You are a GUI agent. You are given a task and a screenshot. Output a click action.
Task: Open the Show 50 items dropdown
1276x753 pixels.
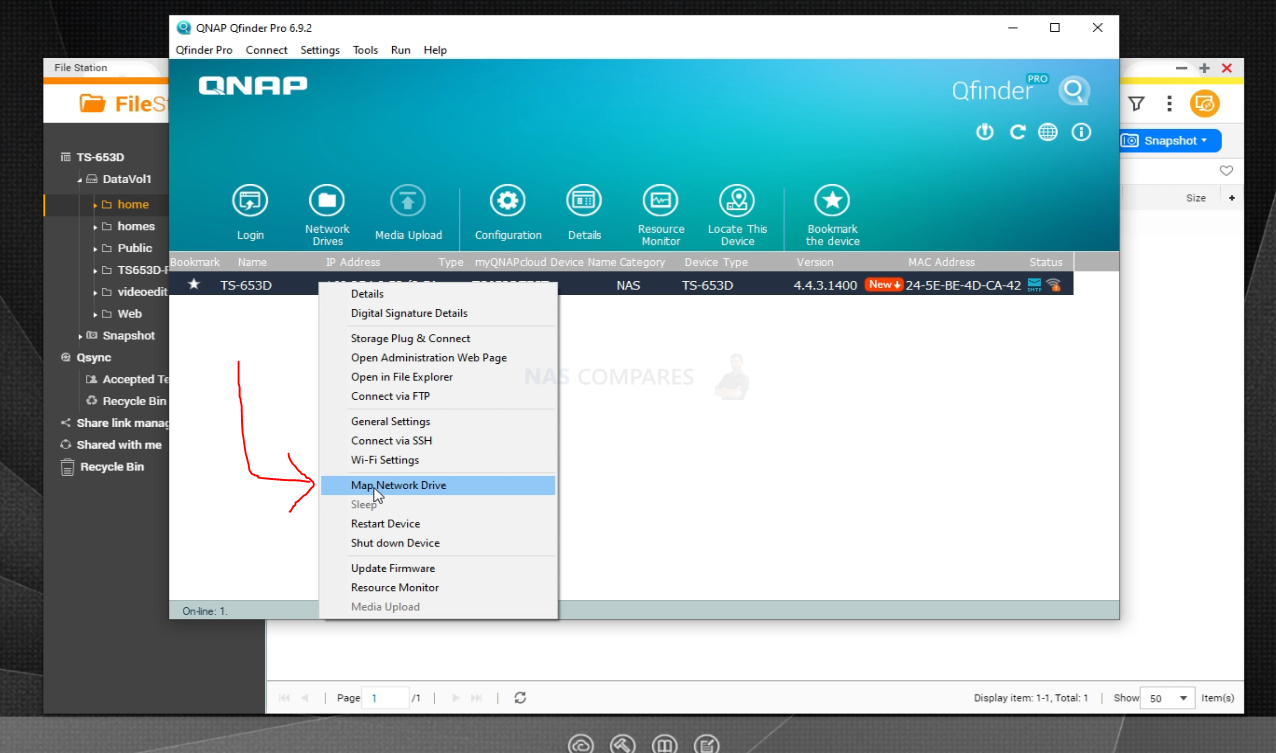[x=1169, y=698]
